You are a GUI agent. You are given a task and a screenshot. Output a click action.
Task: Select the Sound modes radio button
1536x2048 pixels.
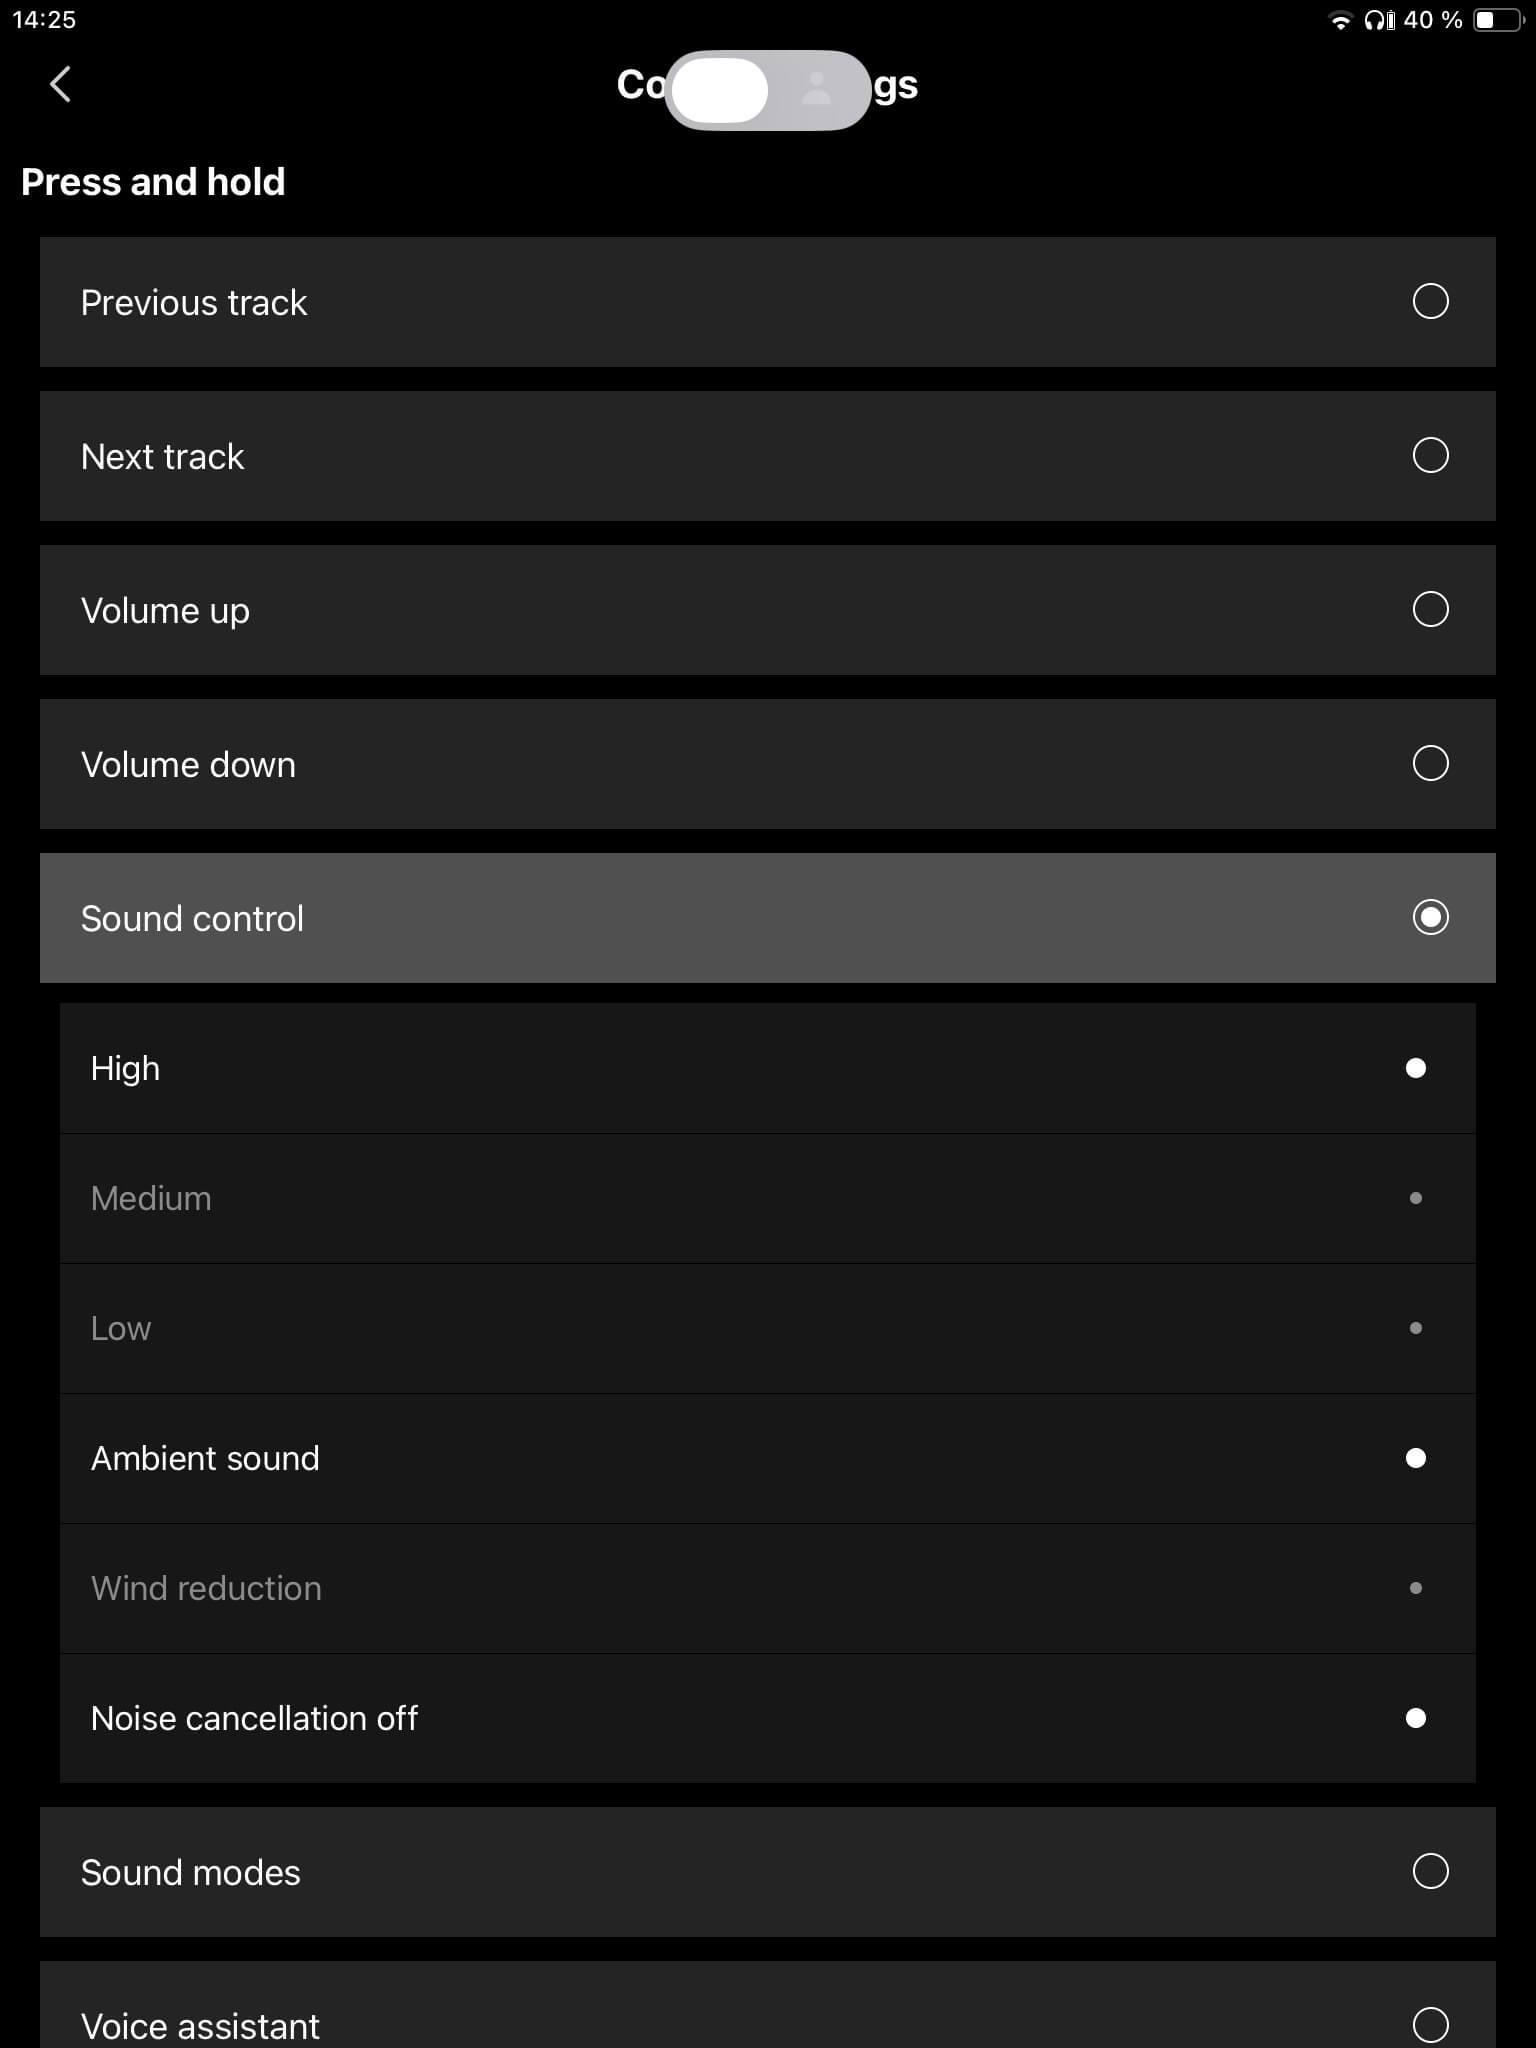pos(1430,1871)
